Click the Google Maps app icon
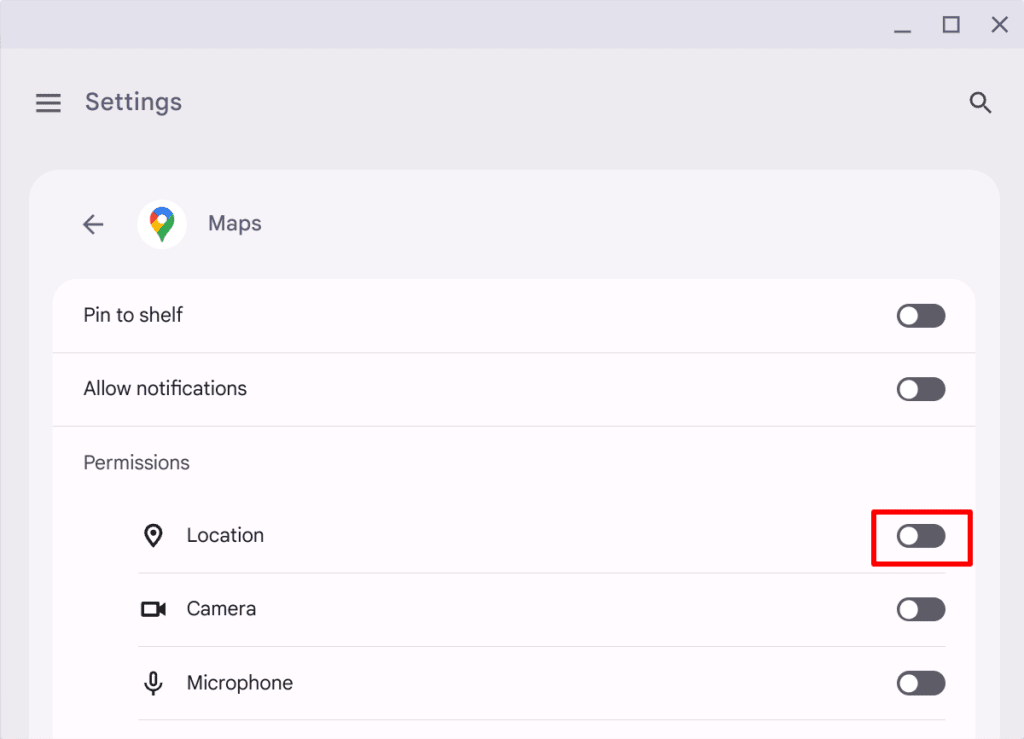Screen dimensions: 1024x739 (162, 224)
